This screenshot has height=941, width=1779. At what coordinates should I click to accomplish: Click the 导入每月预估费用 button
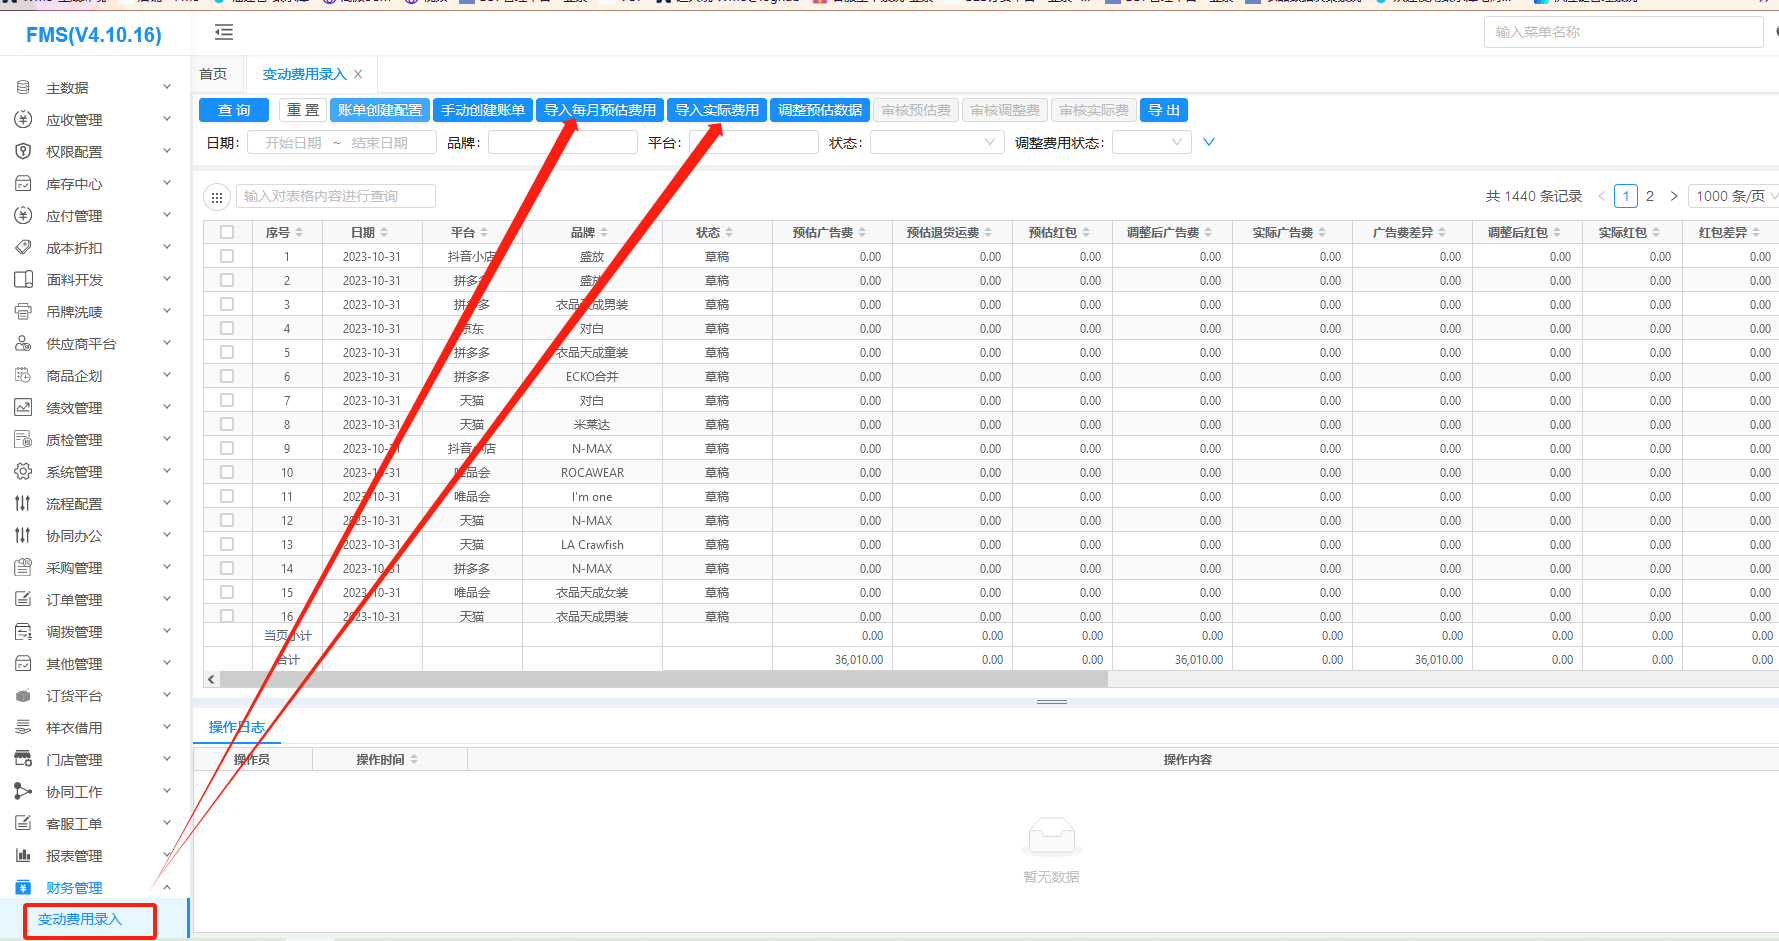click(600, 110)
